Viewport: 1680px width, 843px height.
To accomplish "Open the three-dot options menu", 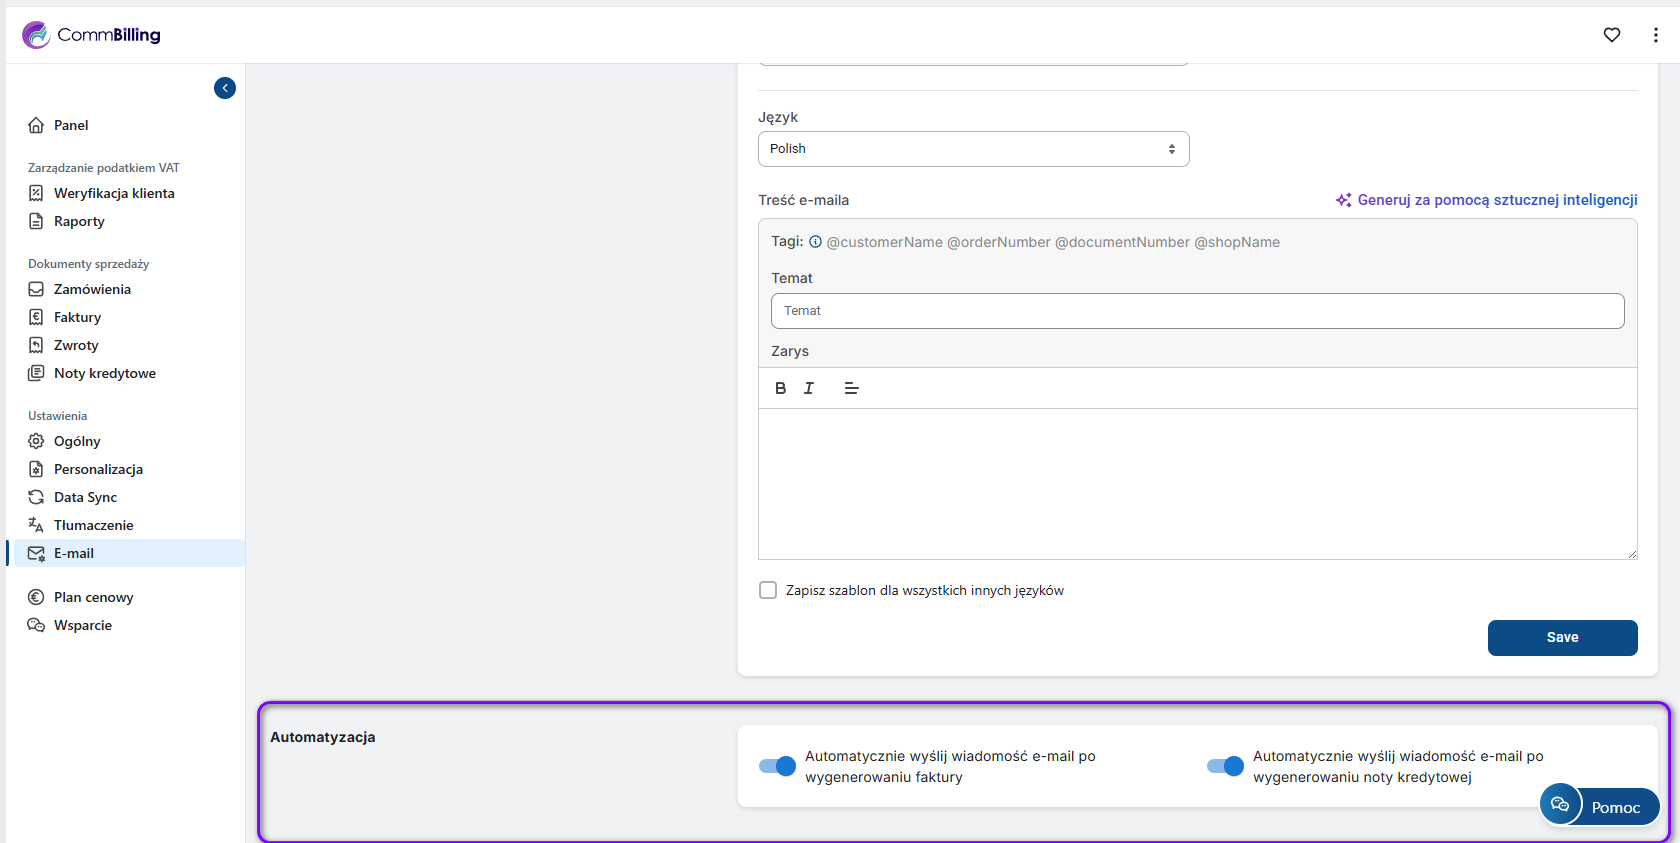I will (x=1655, y=35).
